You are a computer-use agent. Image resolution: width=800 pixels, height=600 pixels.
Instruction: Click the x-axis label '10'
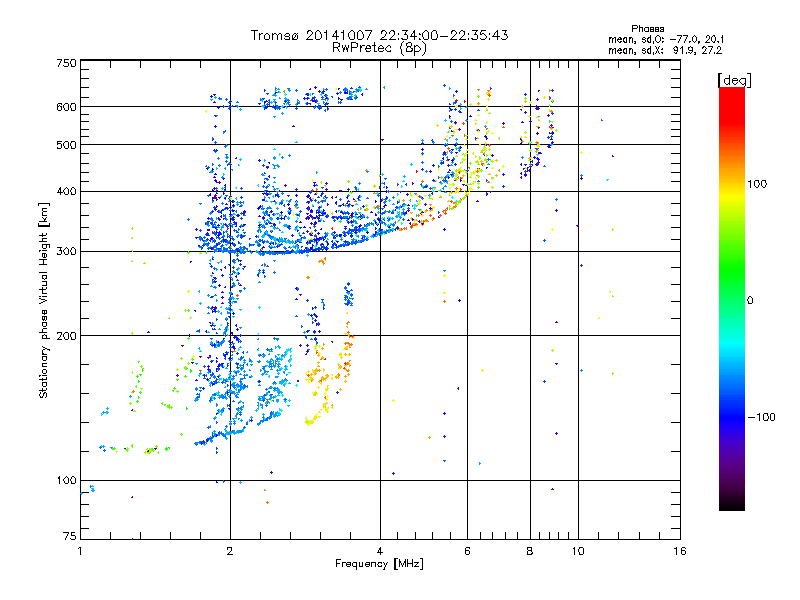point(578,551)
